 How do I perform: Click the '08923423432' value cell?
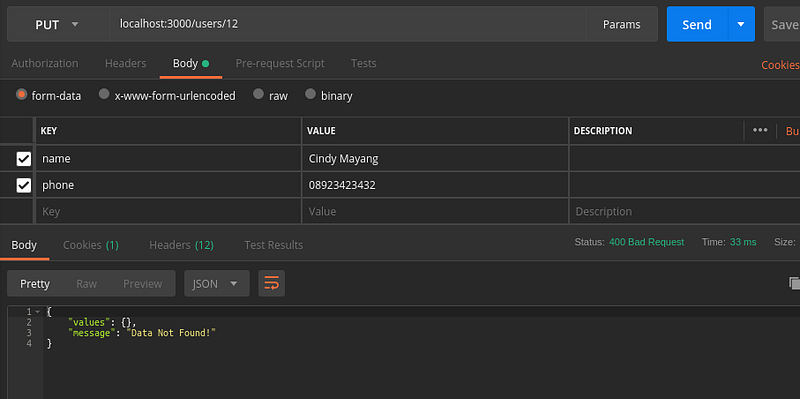[435, 185]
